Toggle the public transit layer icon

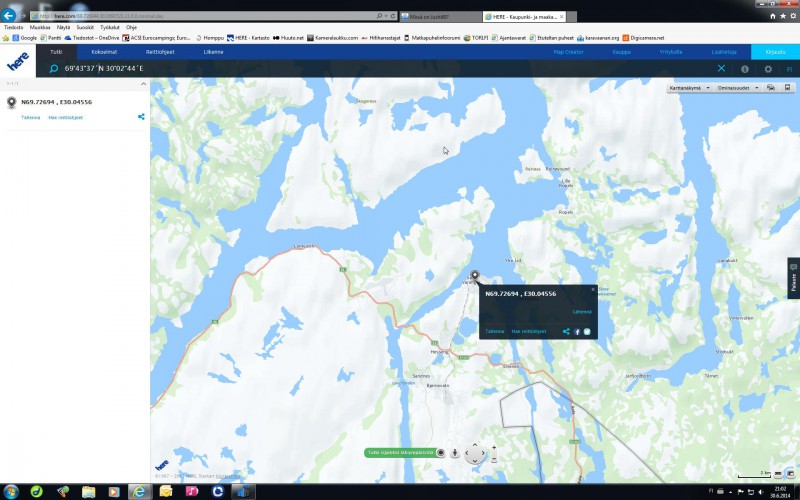click(785, 88)
